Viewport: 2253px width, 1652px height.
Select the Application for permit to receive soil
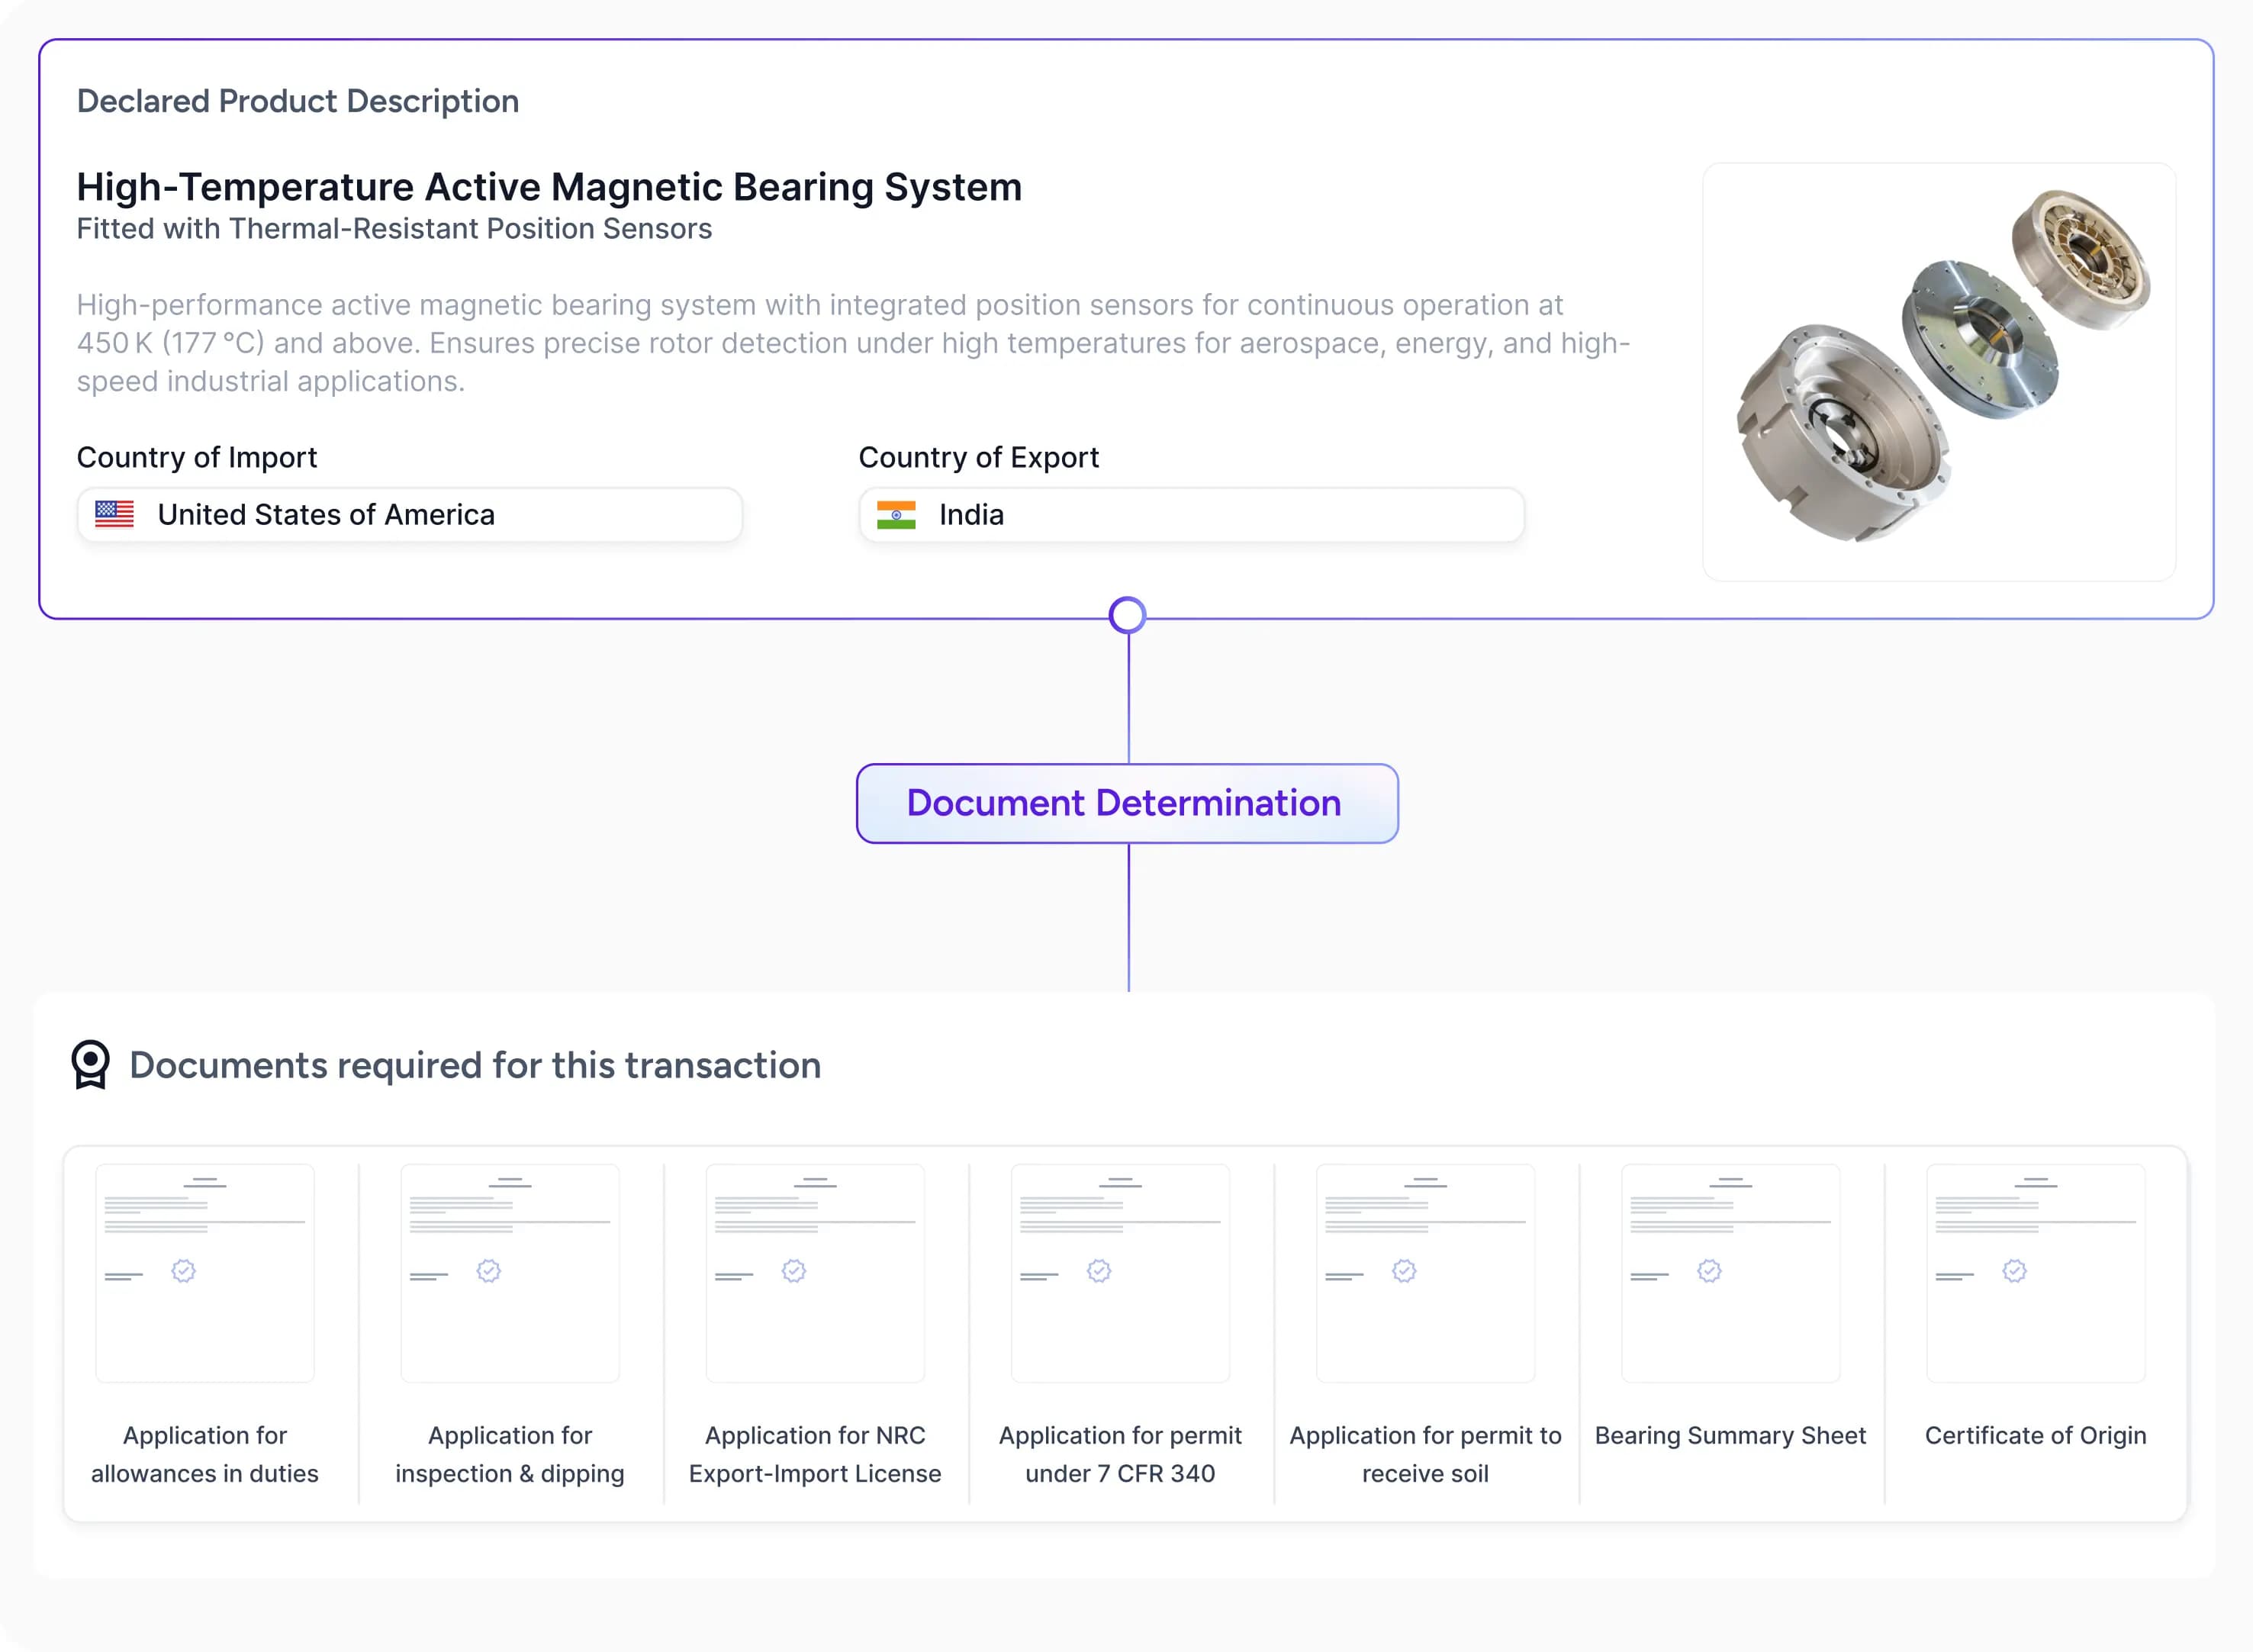click(1425, 1272)
